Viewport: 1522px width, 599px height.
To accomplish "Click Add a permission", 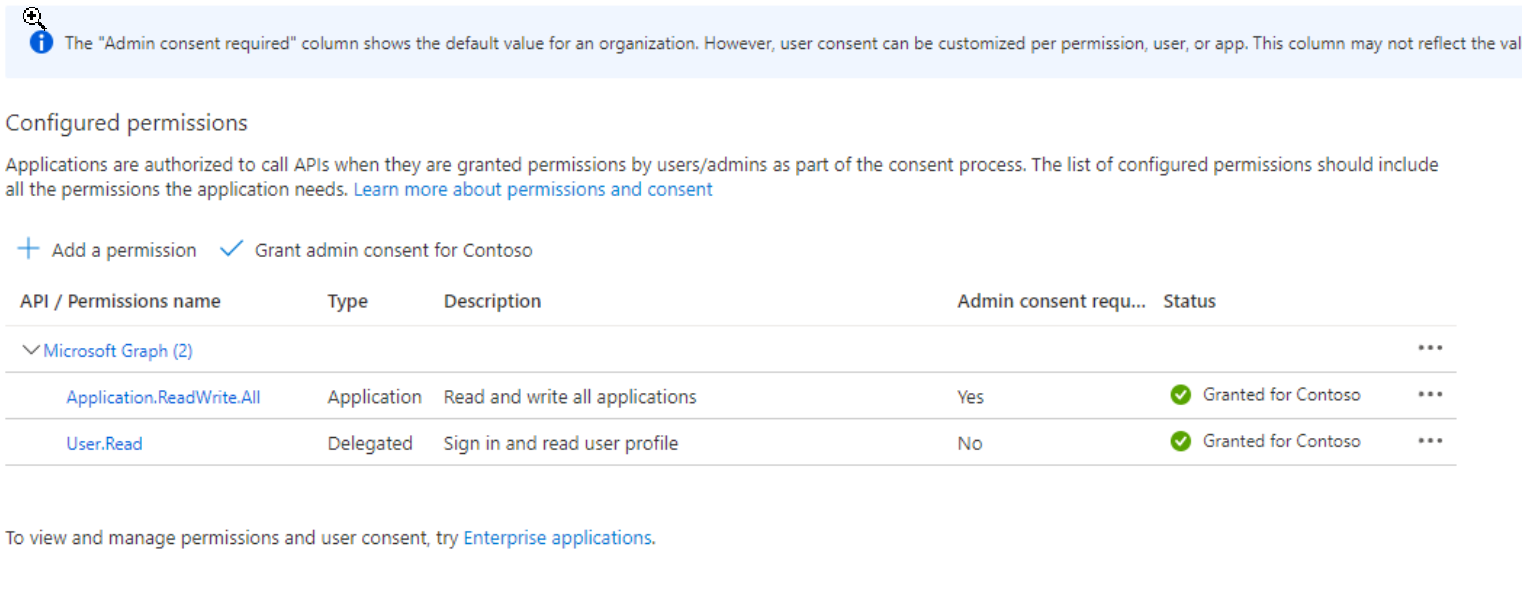I will point(107,249).
